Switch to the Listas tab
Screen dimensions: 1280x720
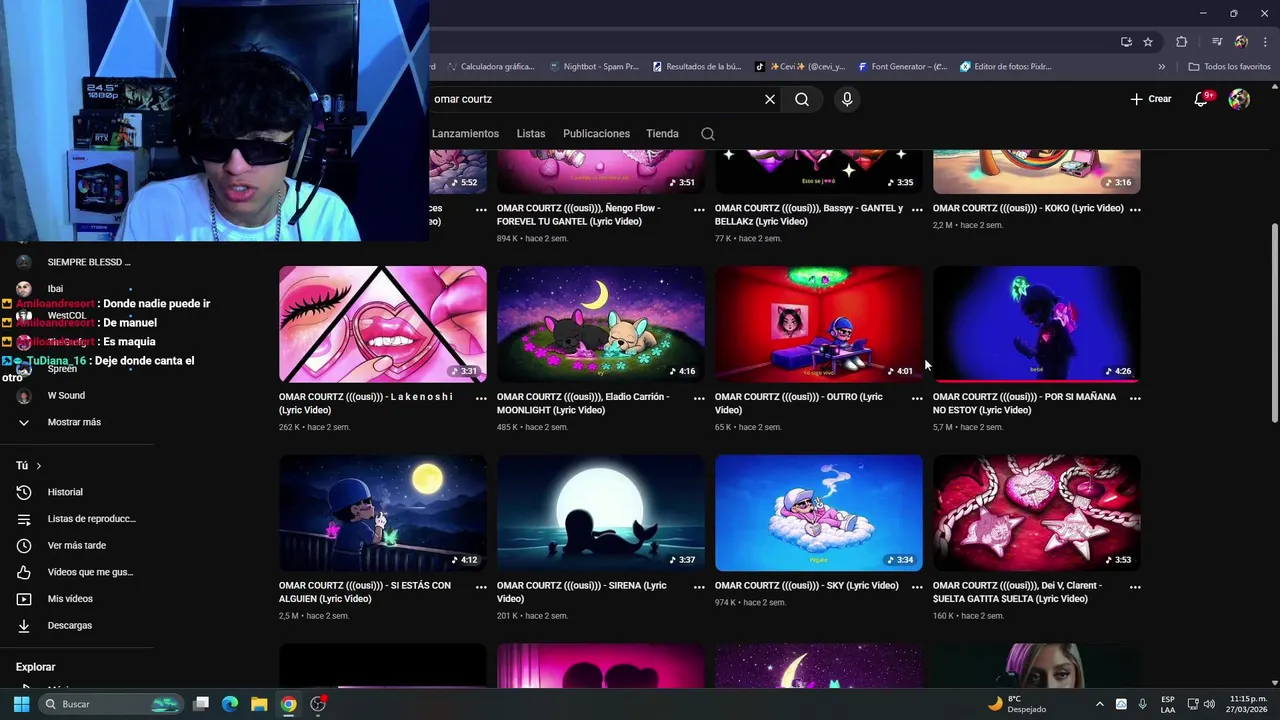531,134
